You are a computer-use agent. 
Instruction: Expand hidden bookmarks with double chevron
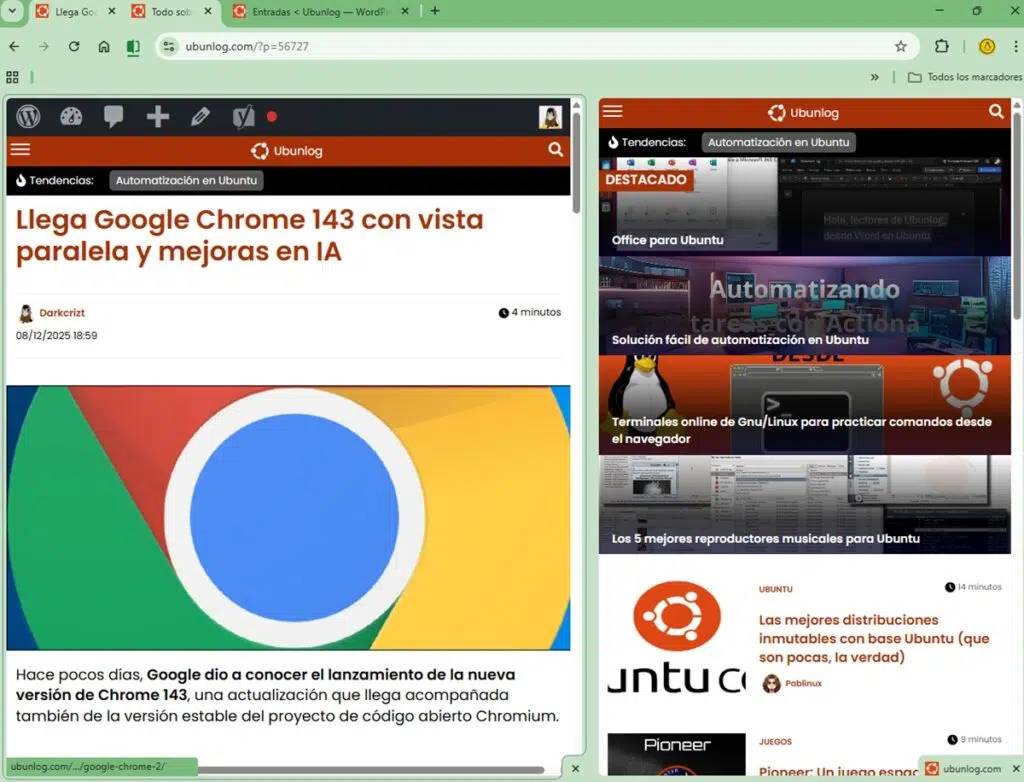click(x=874, y=77)
